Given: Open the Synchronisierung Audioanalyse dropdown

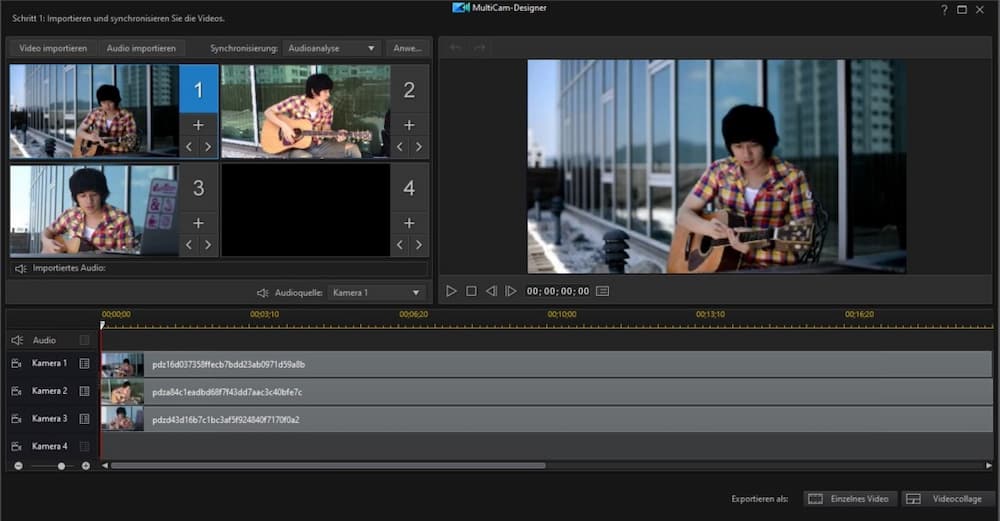Looking at the screenshot, I should click(332, 48).
